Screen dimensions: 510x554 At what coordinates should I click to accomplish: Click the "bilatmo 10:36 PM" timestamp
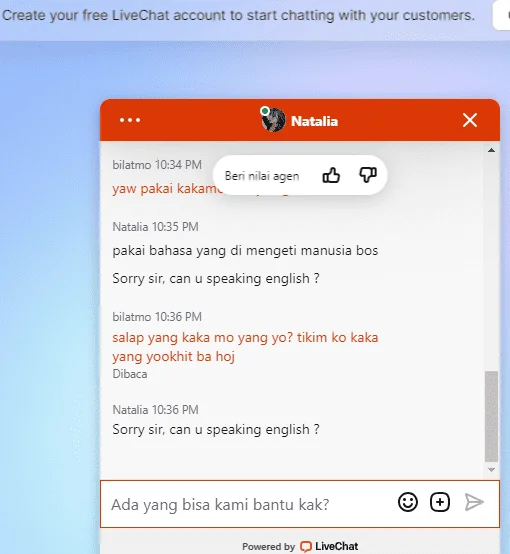point(157,317)
